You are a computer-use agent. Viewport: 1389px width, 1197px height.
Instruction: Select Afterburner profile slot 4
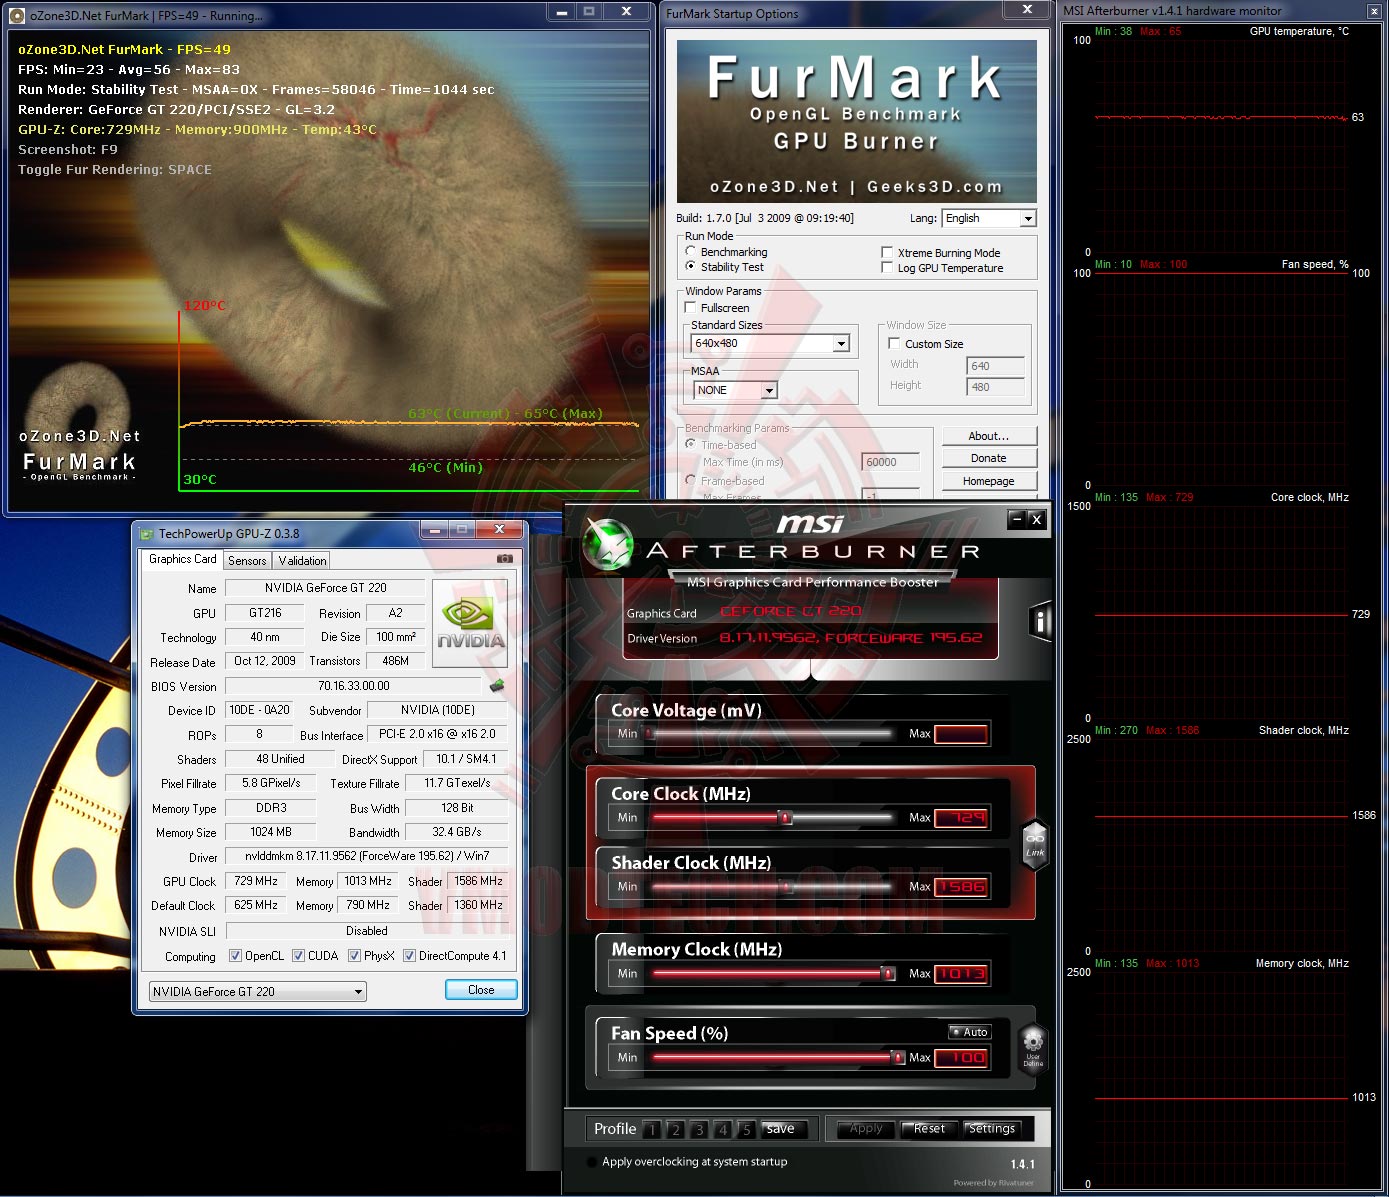pyautogui.click(x=723, y=1130)
